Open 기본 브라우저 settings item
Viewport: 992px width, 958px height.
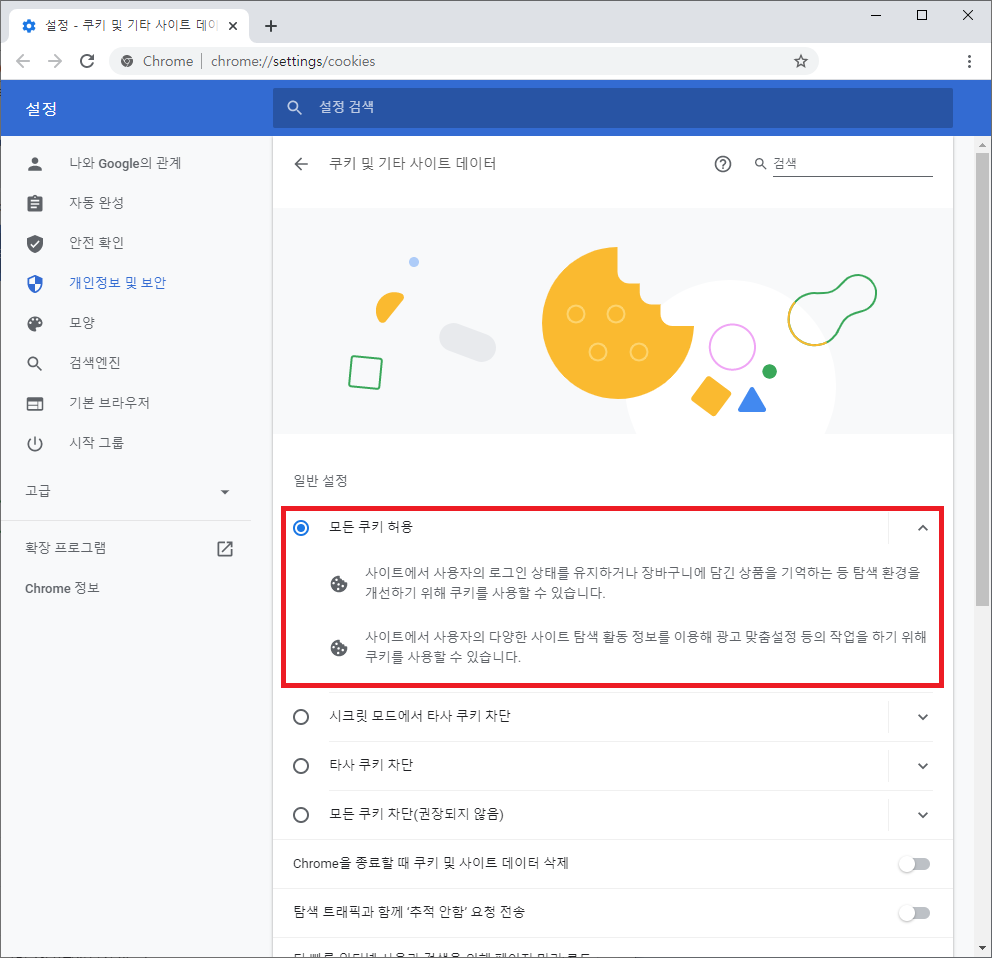tap(109, 402)
